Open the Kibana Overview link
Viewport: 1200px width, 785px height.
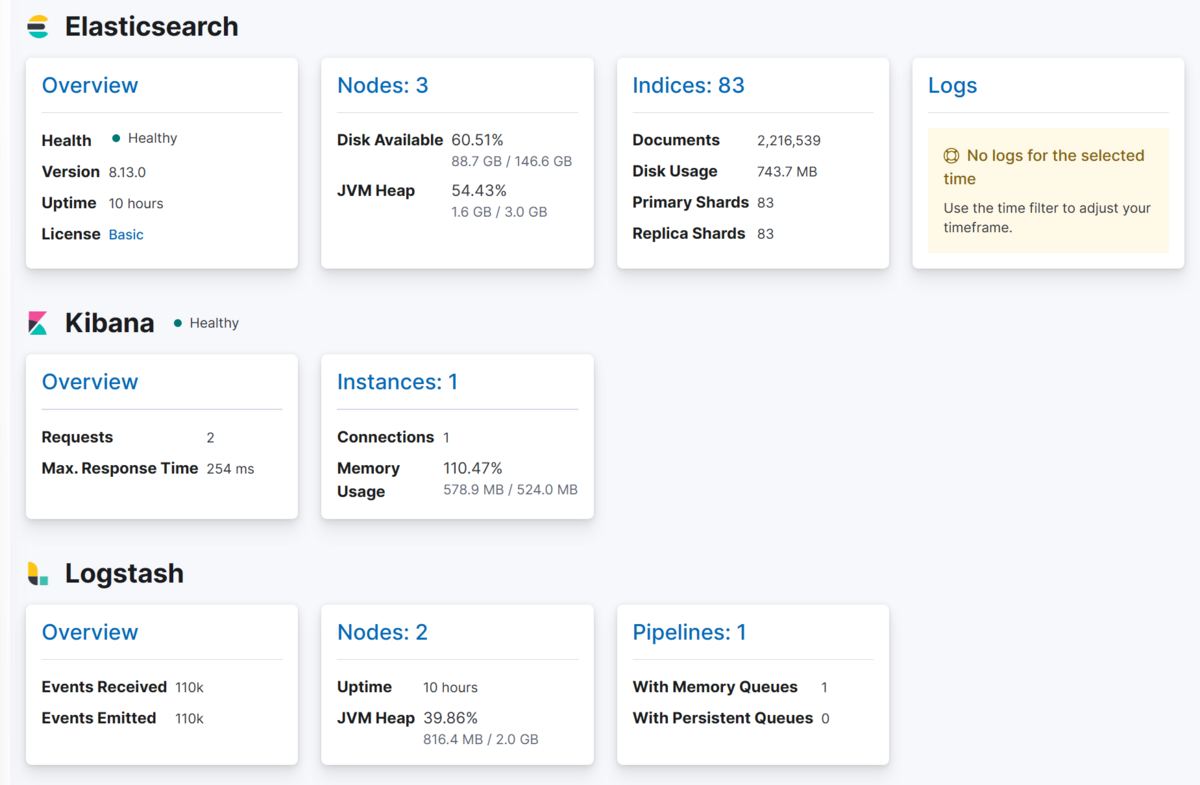90,382
